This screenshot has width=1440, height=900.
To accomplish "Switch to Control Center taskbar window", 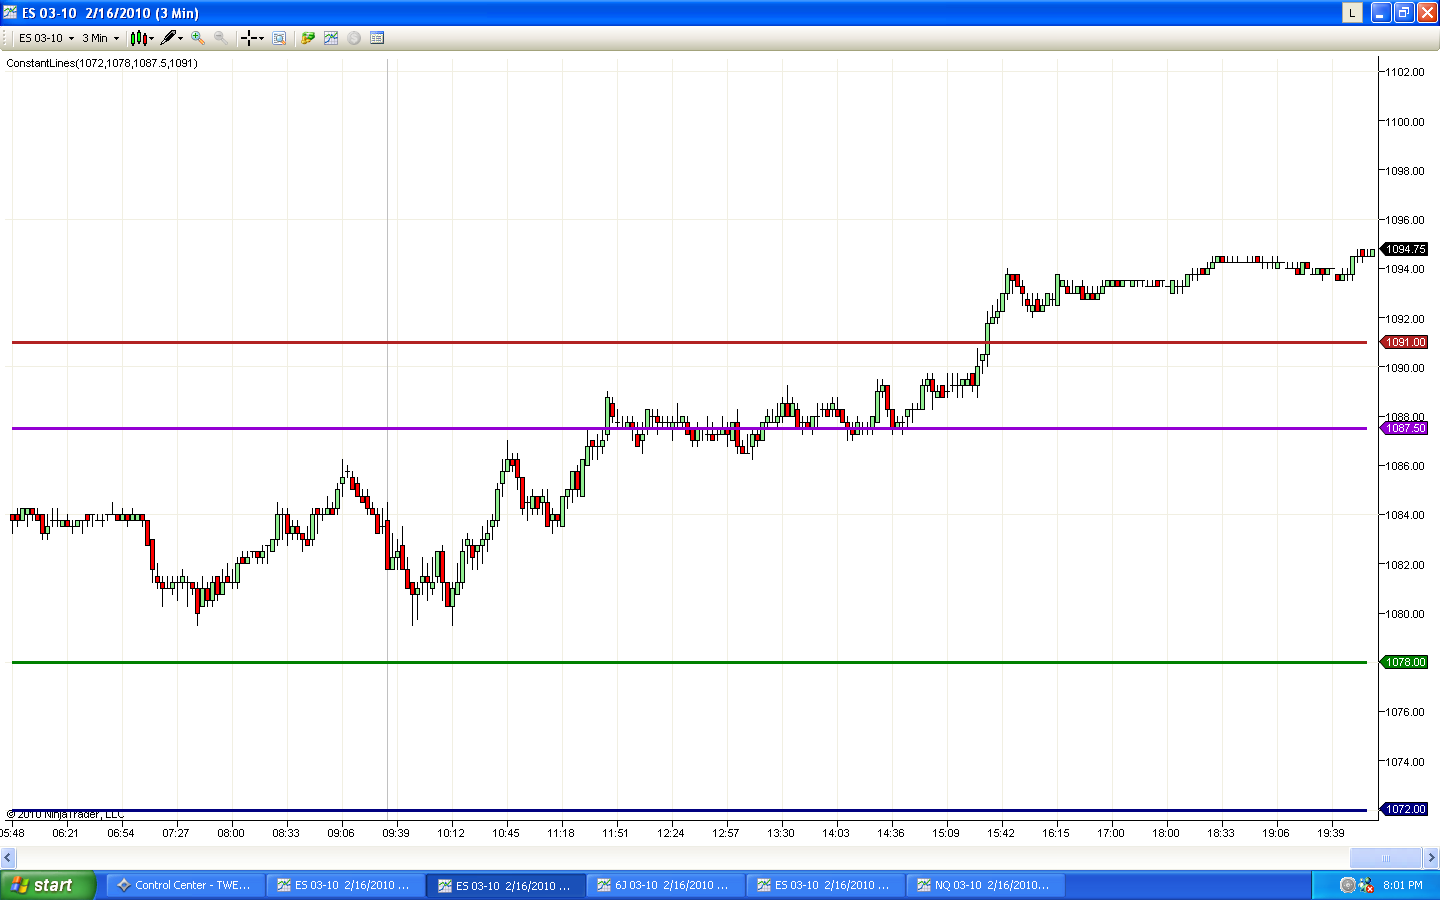I will [x=185, y=885].
